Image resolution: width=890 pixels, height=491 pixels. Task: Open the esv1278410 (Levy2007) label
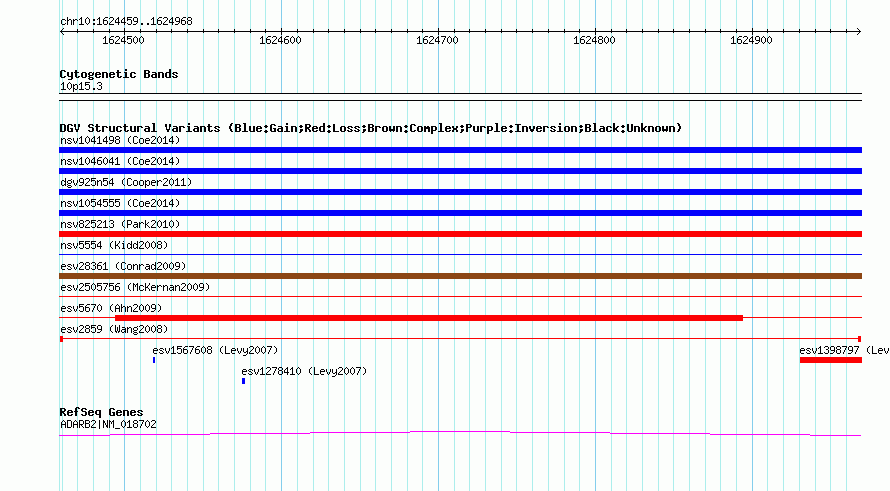[x=304, y=371]
